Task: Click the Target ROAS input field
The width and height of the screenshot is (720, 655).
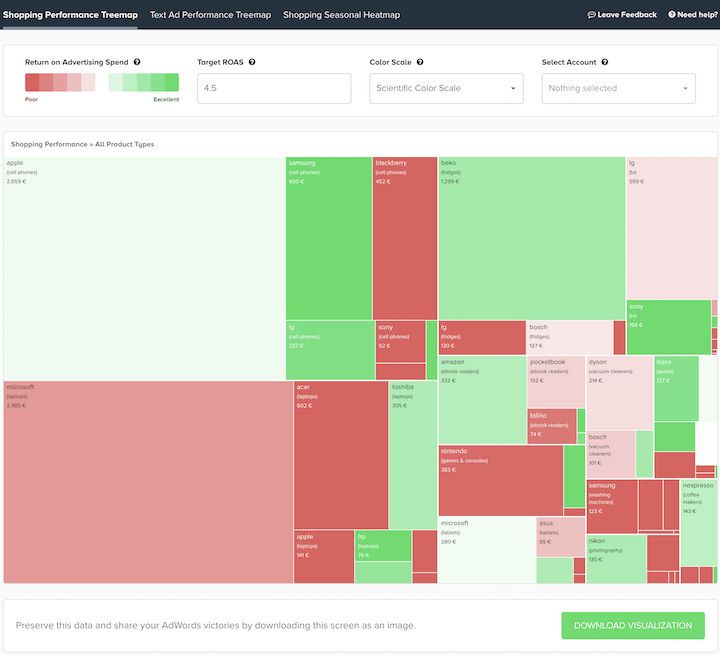Action: 274,88
